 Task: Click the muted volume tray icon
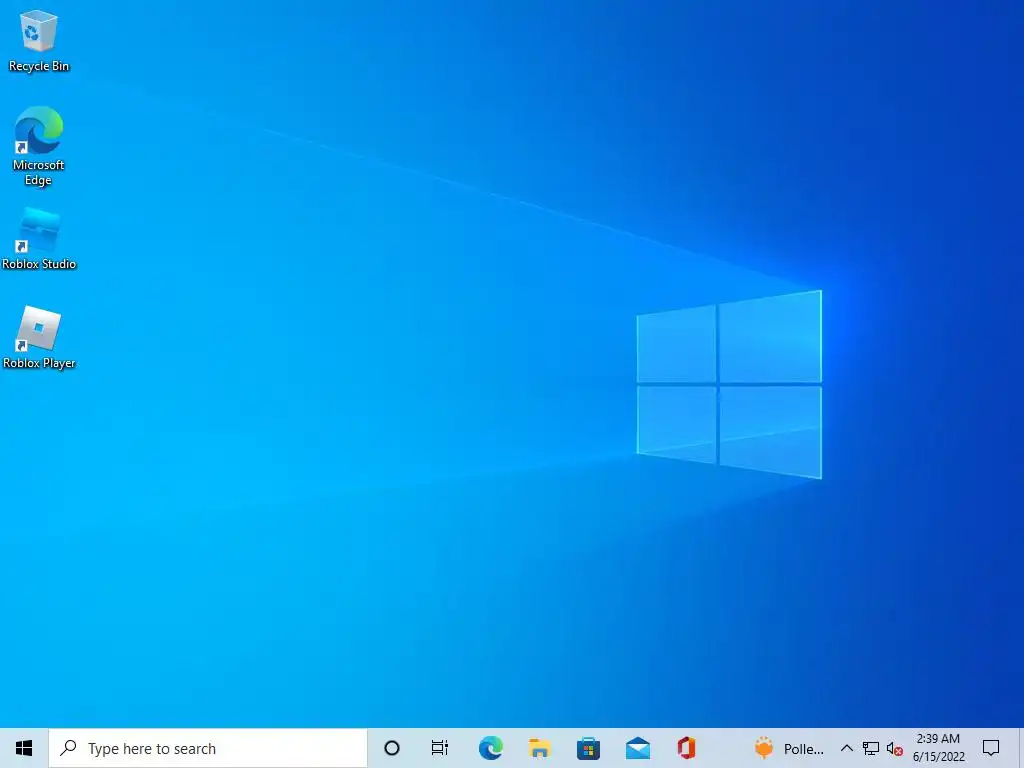[x=895, y=748]
